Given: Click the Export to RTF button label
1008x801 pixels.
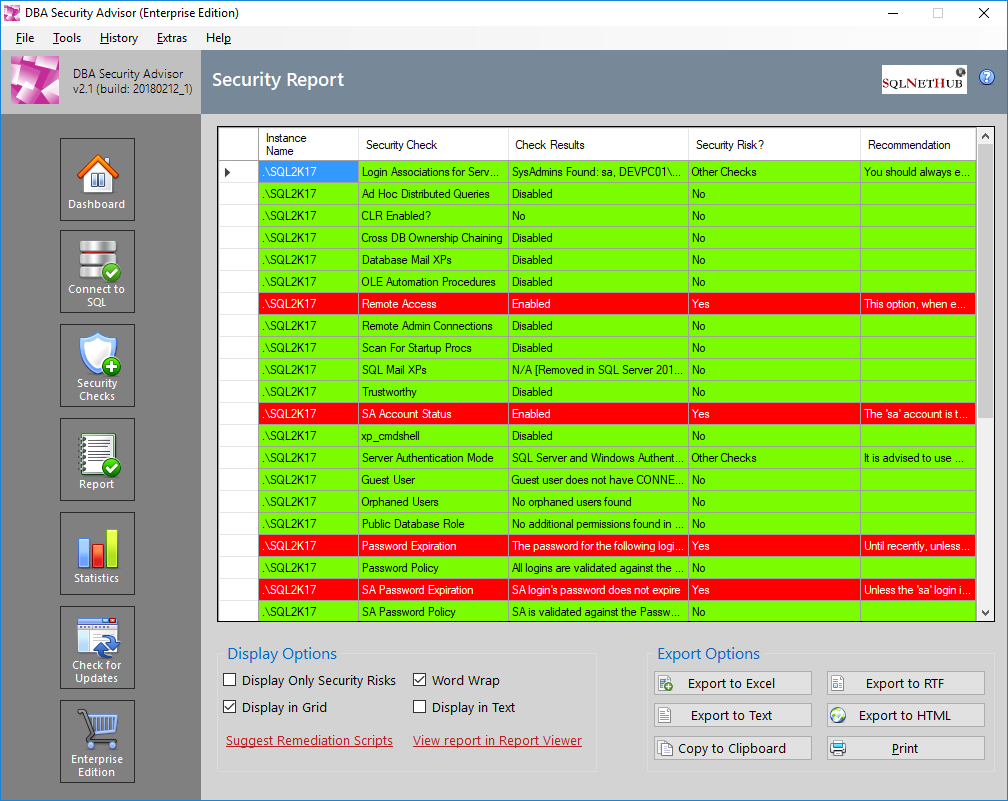Looking at the screenshot, I should [905, 683].
